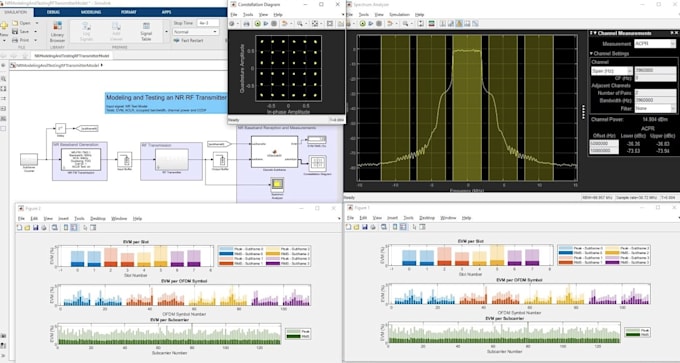Click the Spectrum Analyzer block in model
The height and width of the screenshot is (363, 680).
(x=277, y=185)
